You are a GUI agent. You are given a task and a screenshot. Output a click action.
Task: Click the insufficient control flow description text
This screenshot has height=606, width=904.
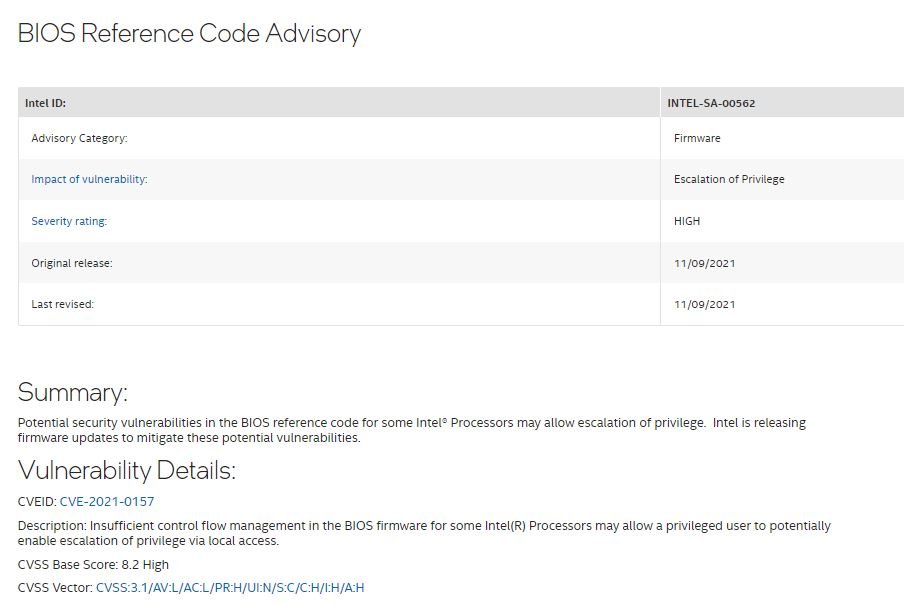coord(424,533)
